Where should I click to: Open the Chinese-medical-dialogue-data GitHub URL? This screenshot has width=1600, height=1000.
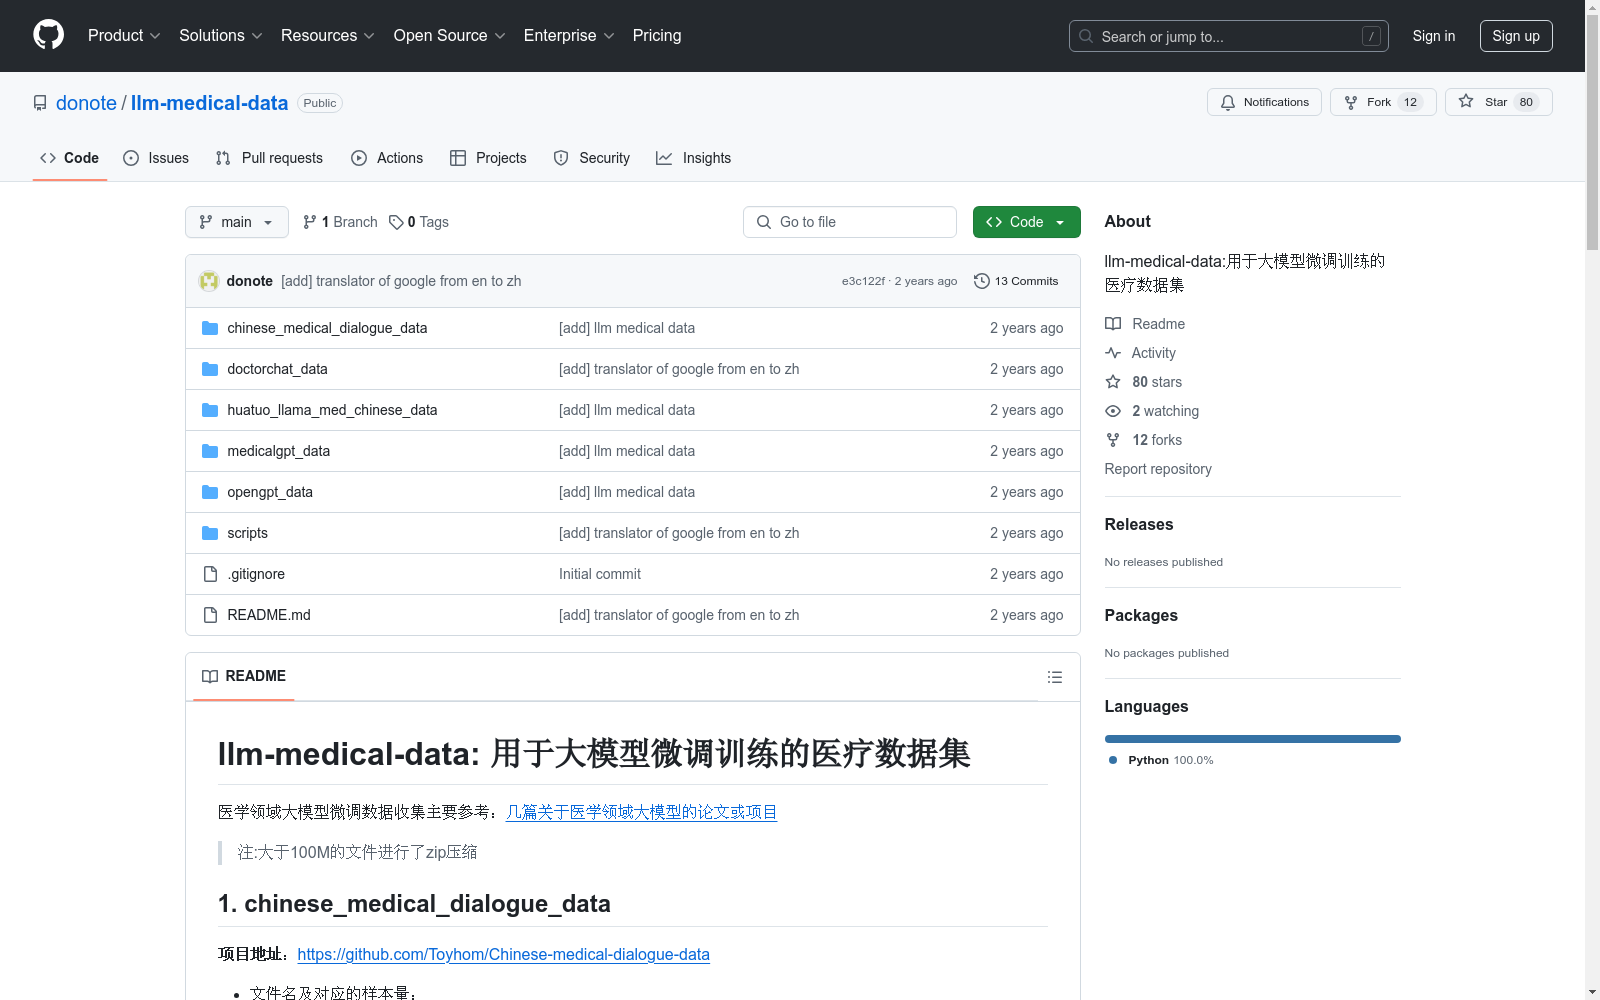tap(504, 954)
